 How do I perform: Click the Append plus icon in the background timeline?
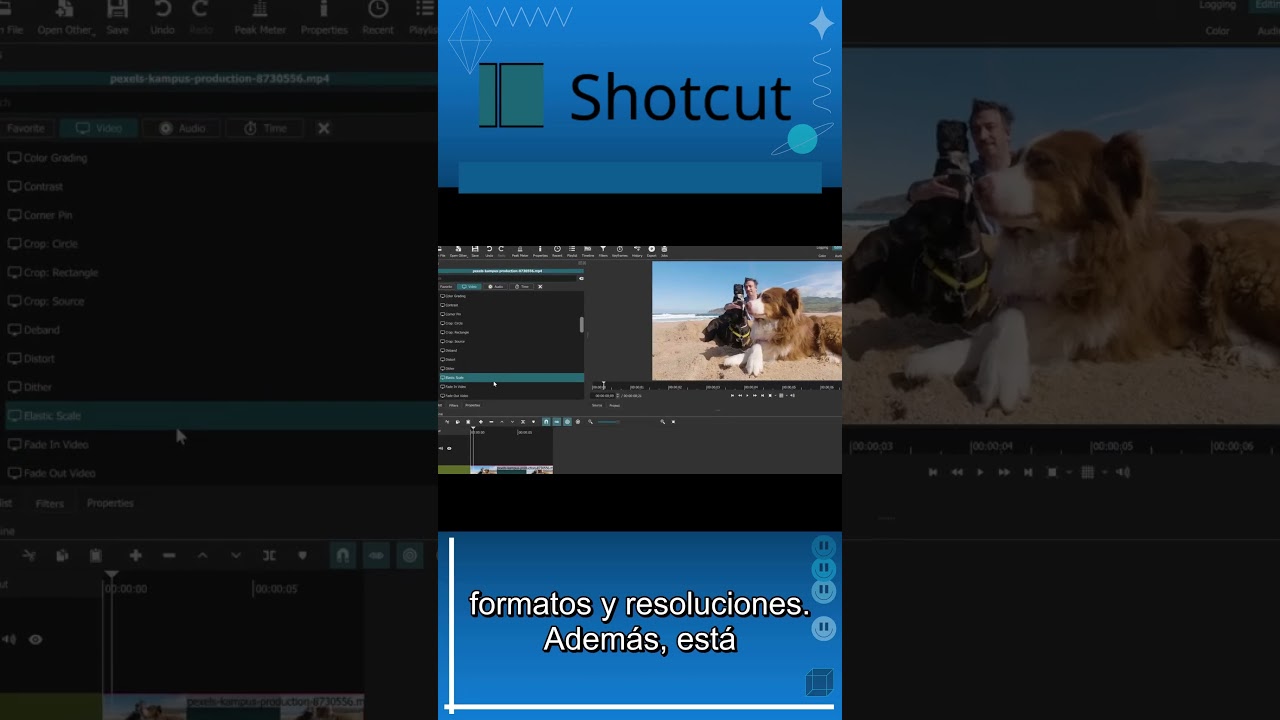coord(135,555)
